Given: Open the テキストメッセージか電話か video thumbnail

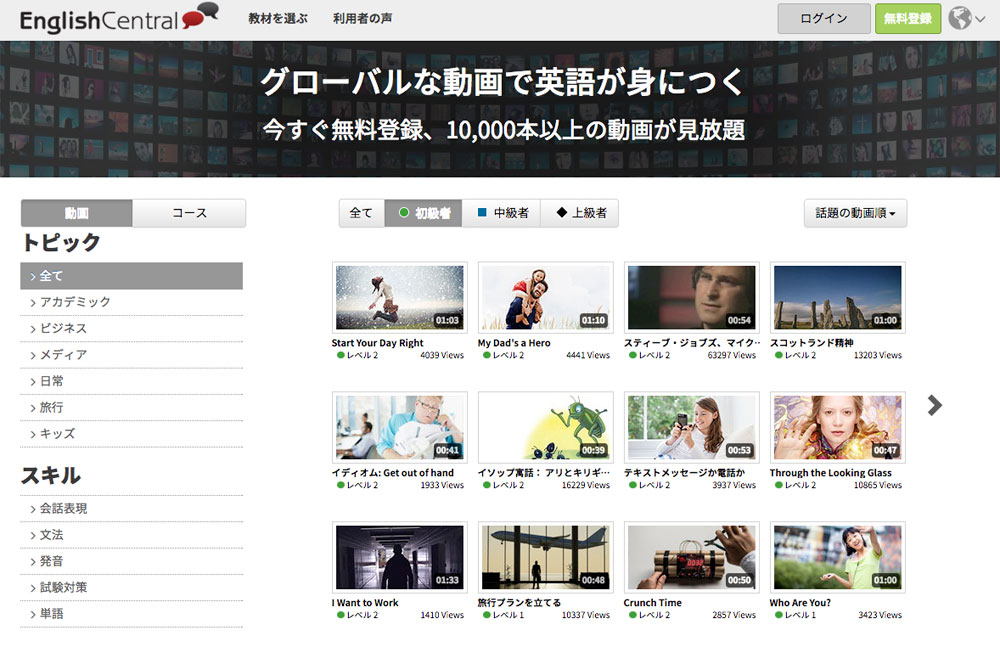Looking at the screenshot, I should pos(692,427).
